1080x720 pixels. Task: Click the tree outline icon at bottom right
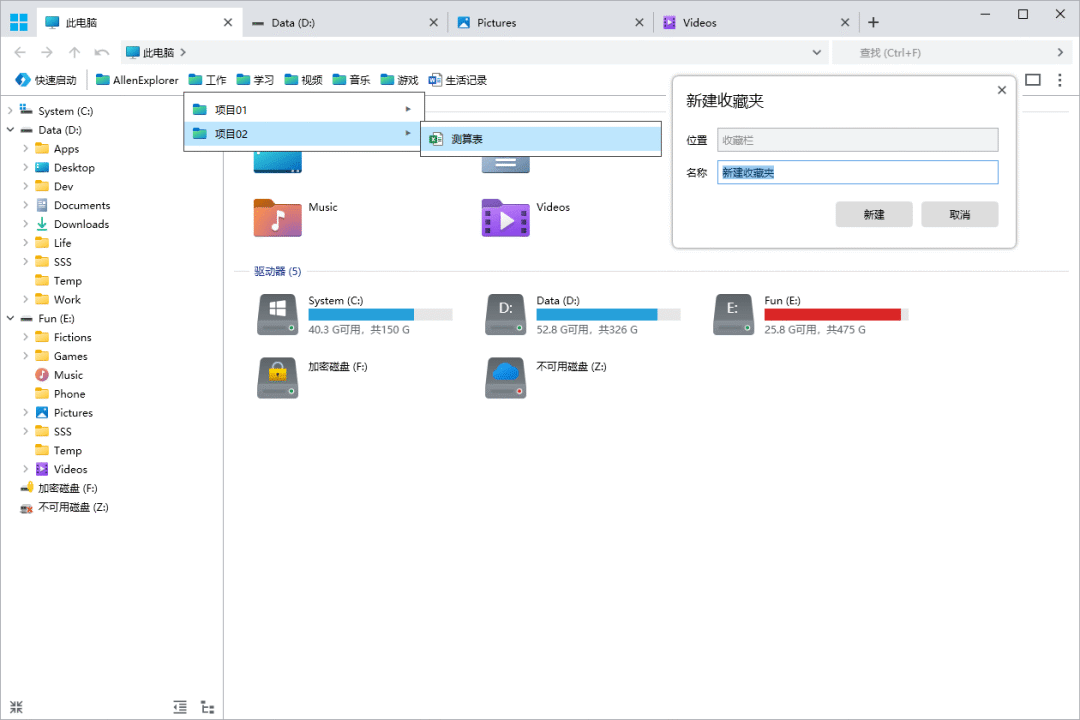207,706
